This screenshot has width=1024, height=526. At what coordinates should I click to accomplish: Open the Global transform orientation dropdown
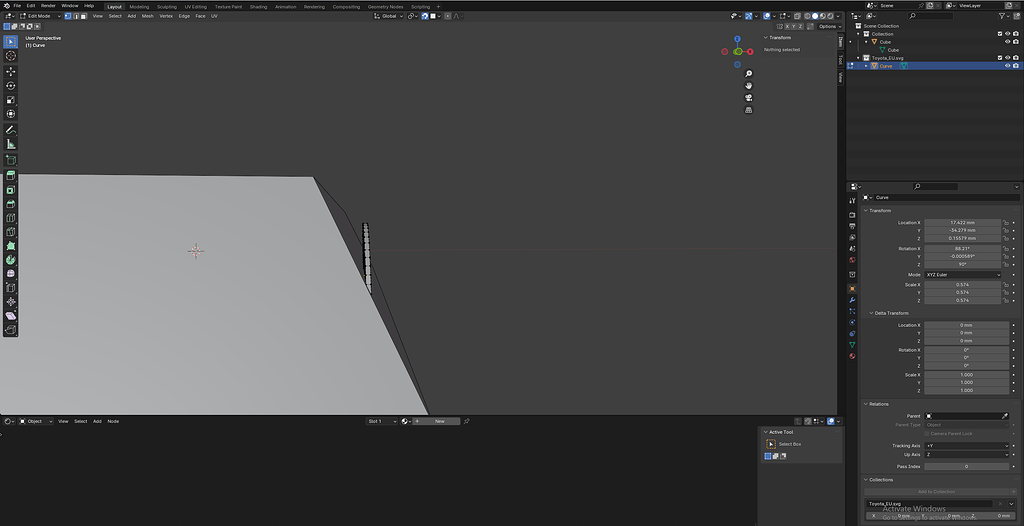tap(389, 16)
